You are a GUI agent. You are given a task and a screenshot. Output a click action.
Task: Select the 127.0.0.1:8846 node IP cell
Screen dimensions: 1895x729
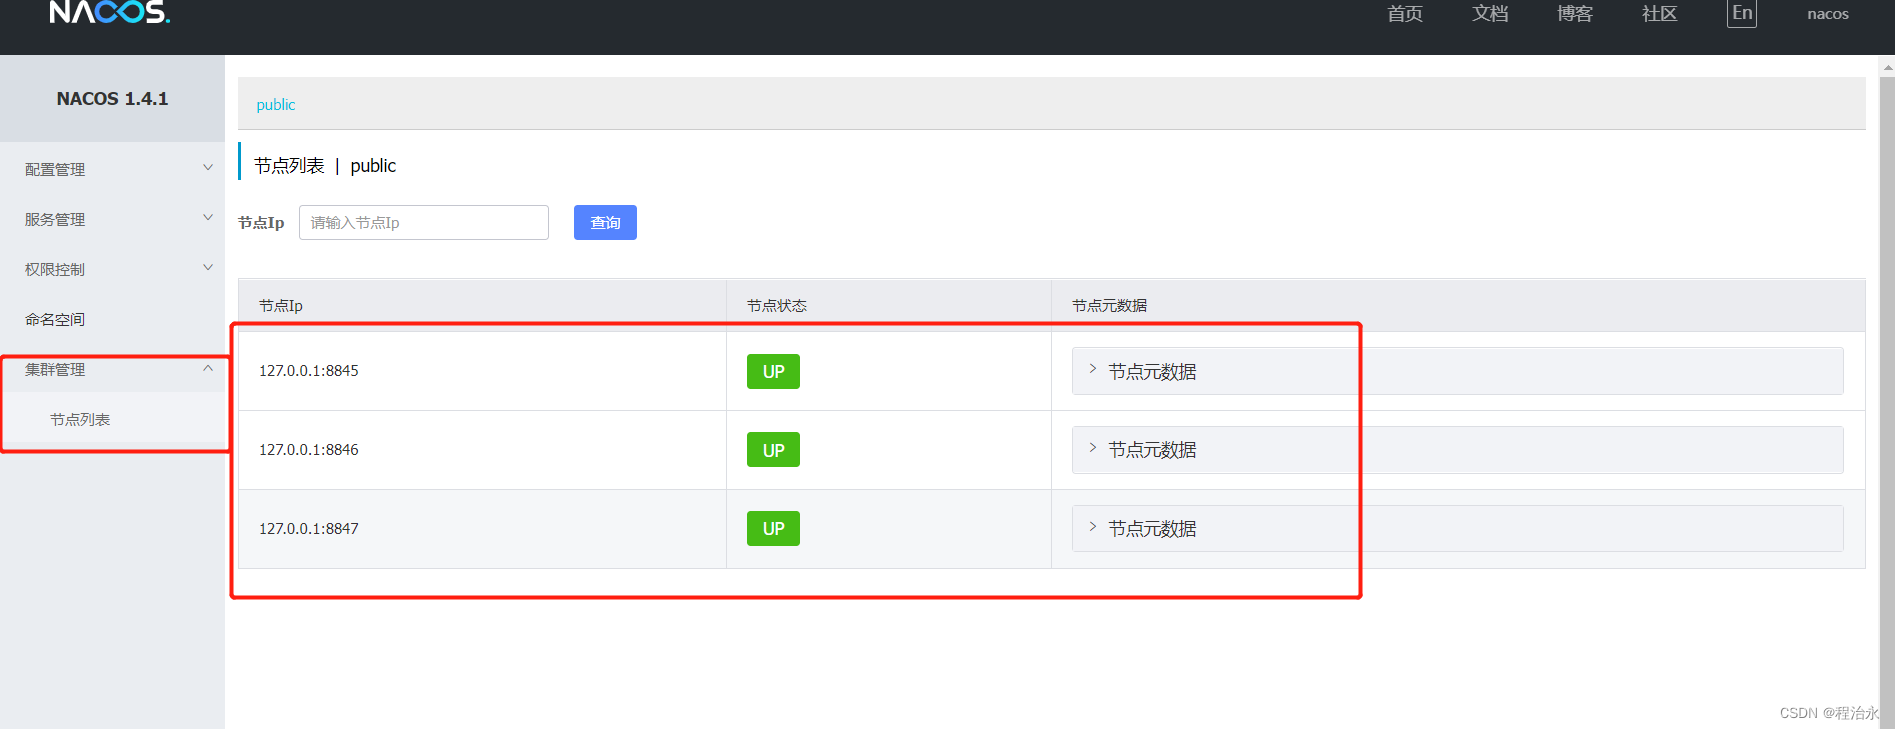(482, 450)
